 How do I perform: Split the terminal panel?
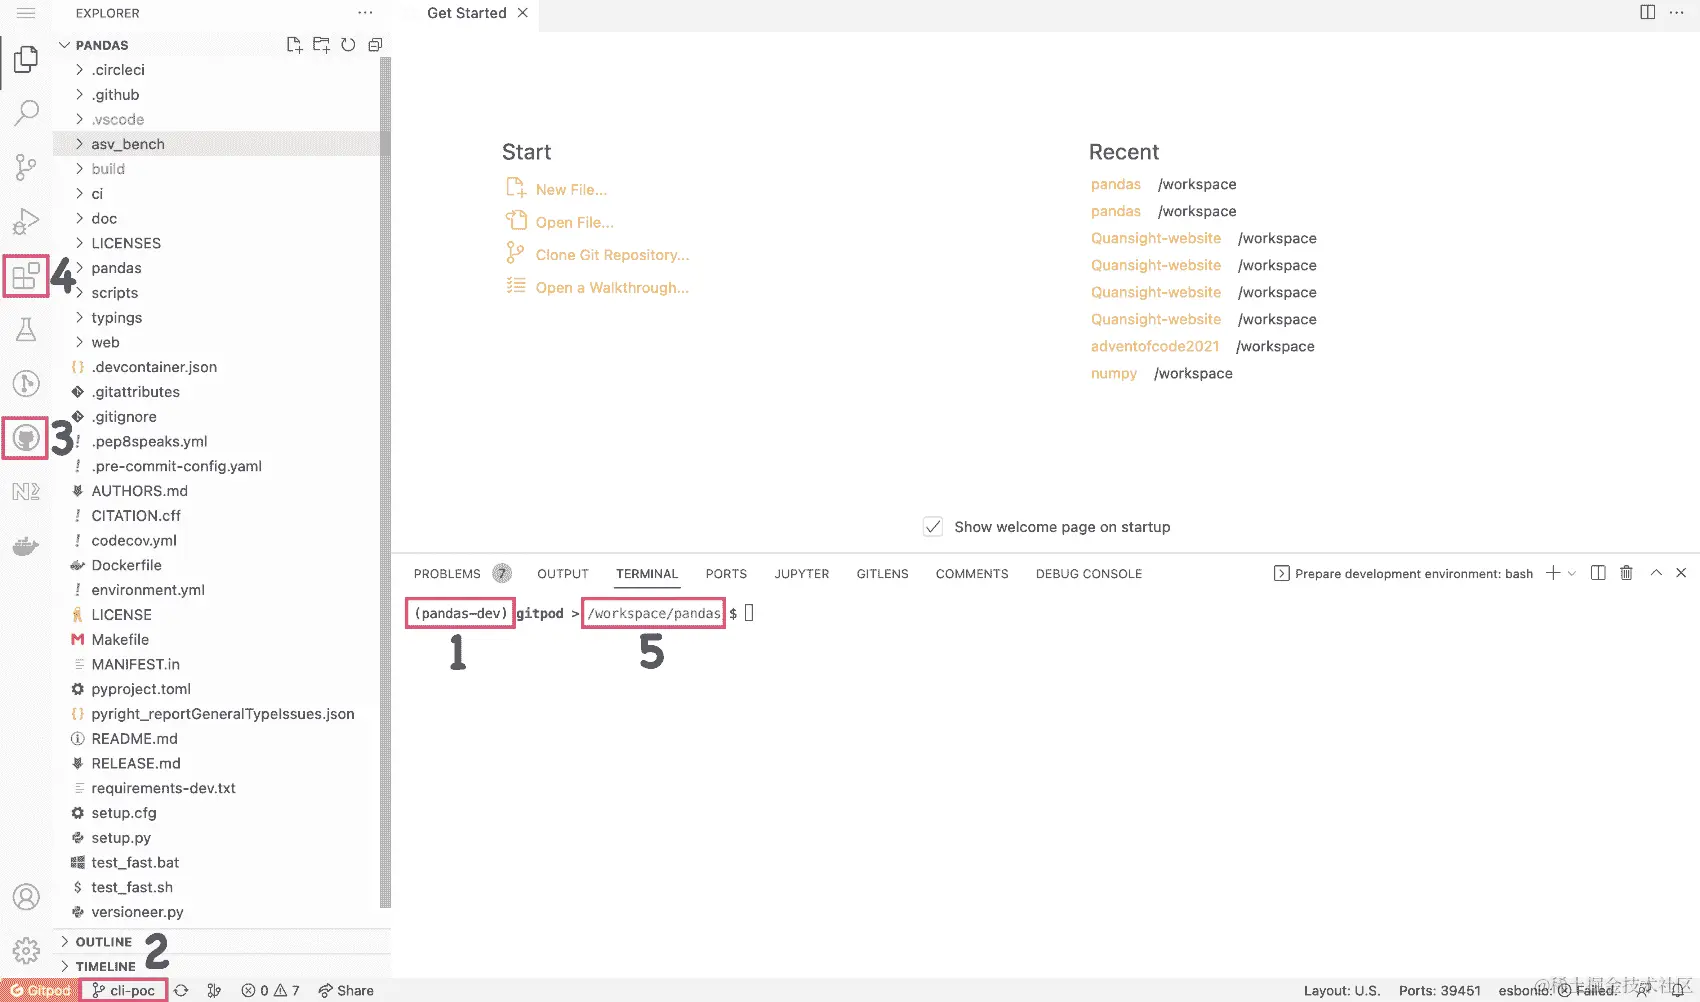1598,573
